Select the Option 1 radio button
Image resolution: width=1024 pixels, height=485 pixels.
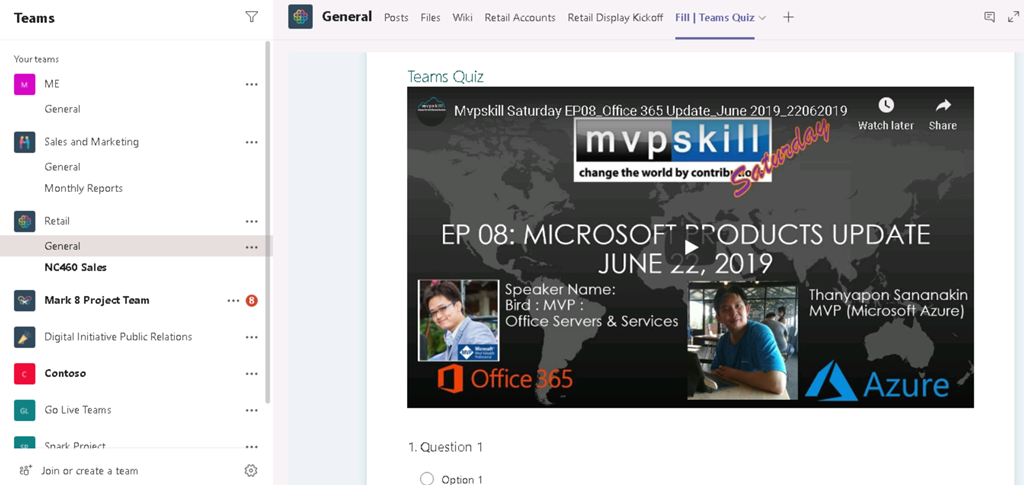click(x=426, y=478)
